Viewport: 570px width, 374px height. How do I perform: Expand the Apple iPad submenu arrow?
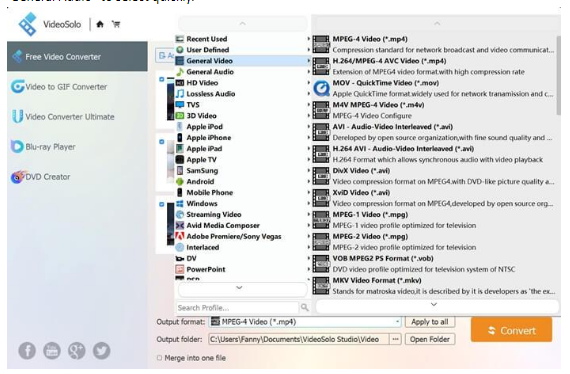(309, 148)
